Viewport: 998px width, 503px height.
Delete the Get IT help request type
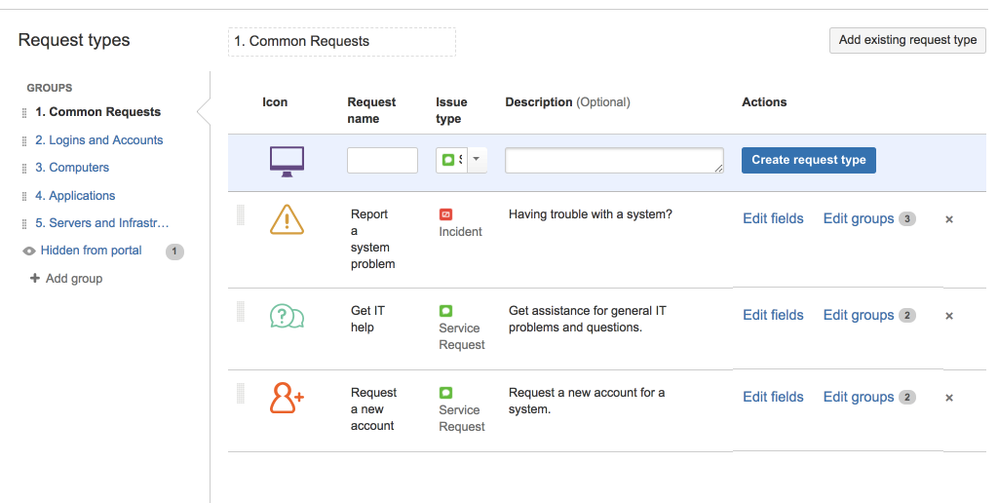(949, 316)
